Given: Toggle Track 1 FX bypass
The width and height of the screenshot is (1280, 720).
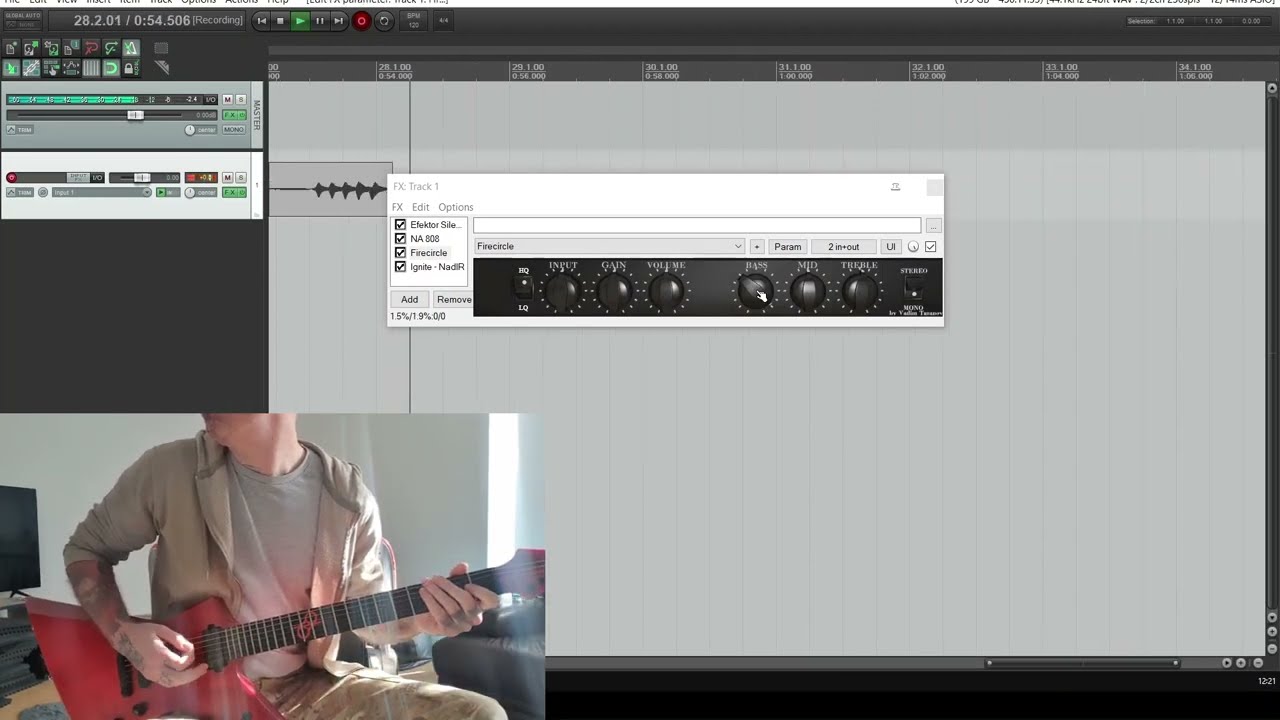Looking at the screenshot, I should tap(242, 192).
